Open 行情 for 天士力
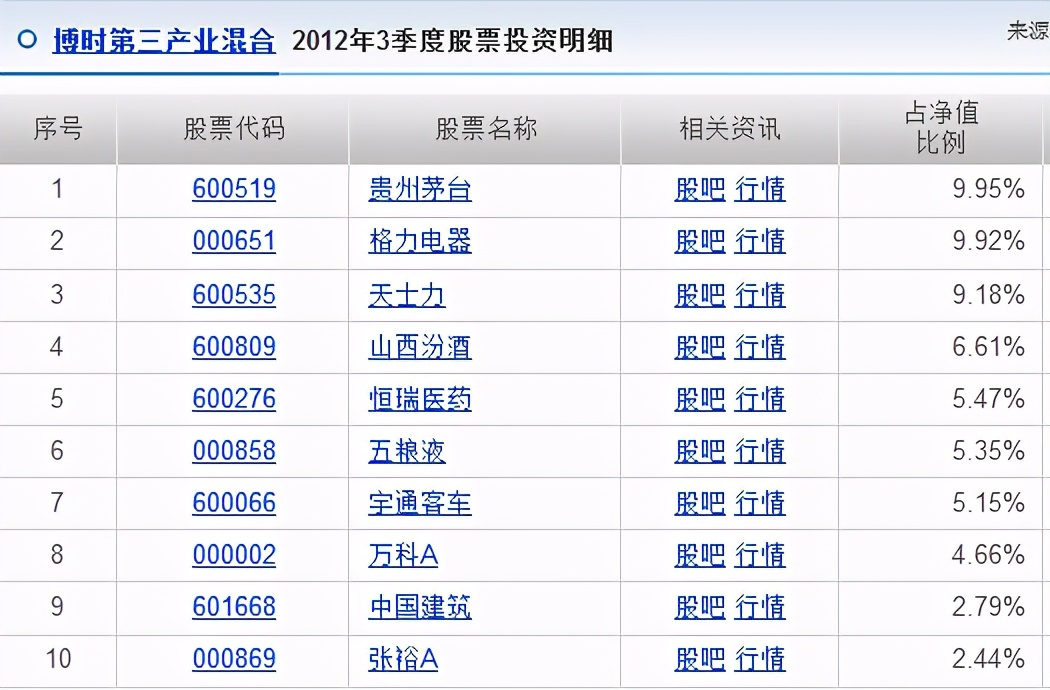 (x=760, y=295)
